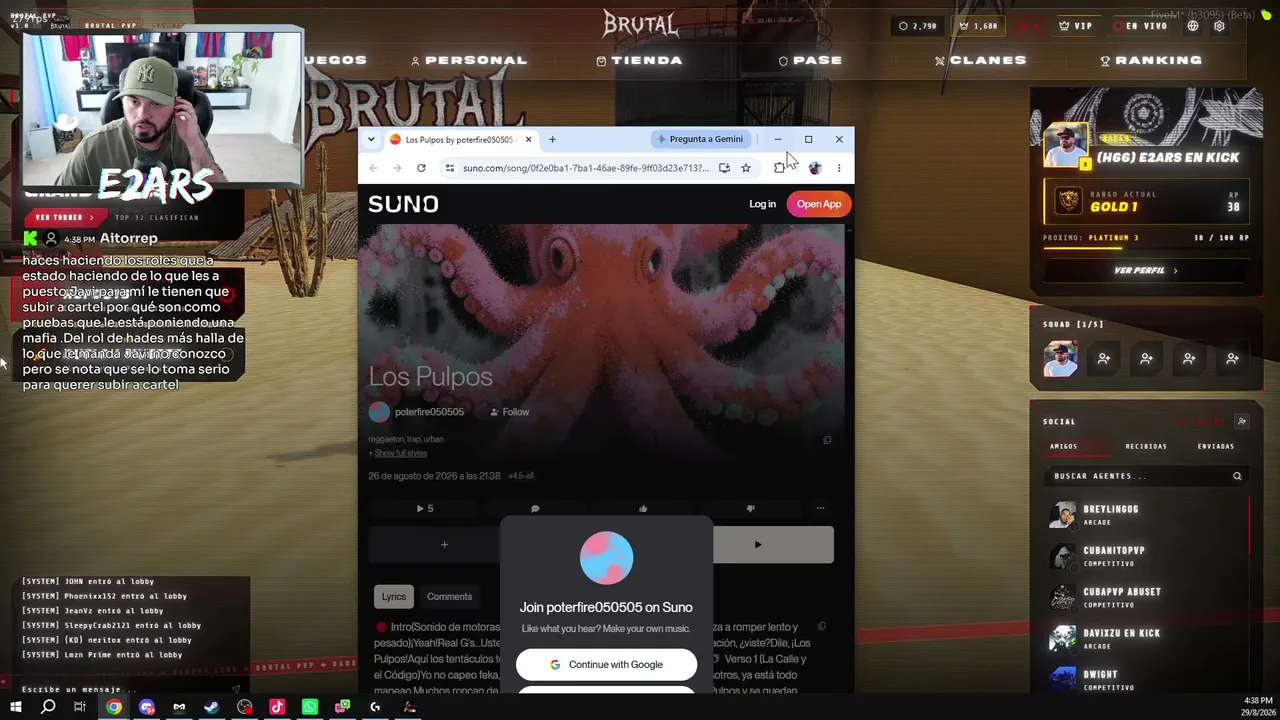Viewport: 1280px width, 720px height.
Task: Click Continue with Google
Action: [606, 665]
